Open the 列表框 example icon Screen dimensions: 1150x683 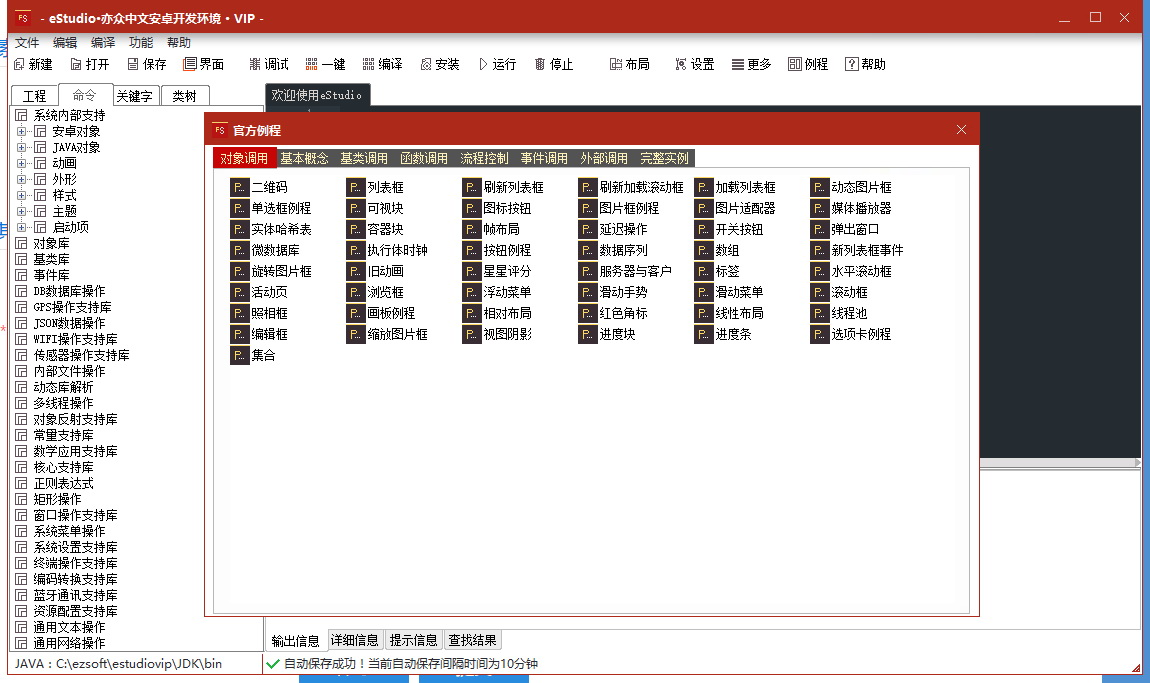[x=355, y=188]
